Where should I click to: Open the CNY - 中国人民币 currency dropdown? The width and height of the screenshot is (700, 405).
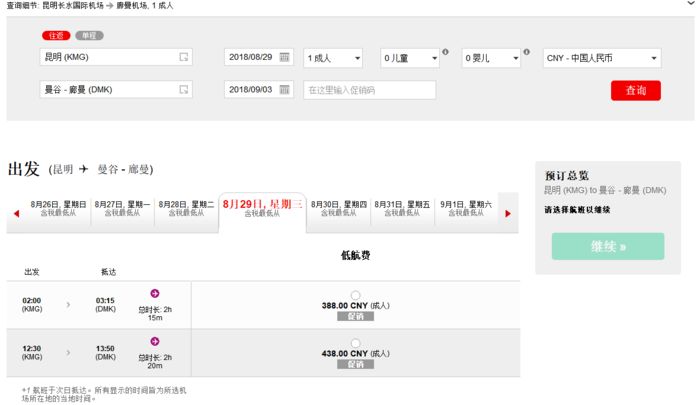point(602,58)
